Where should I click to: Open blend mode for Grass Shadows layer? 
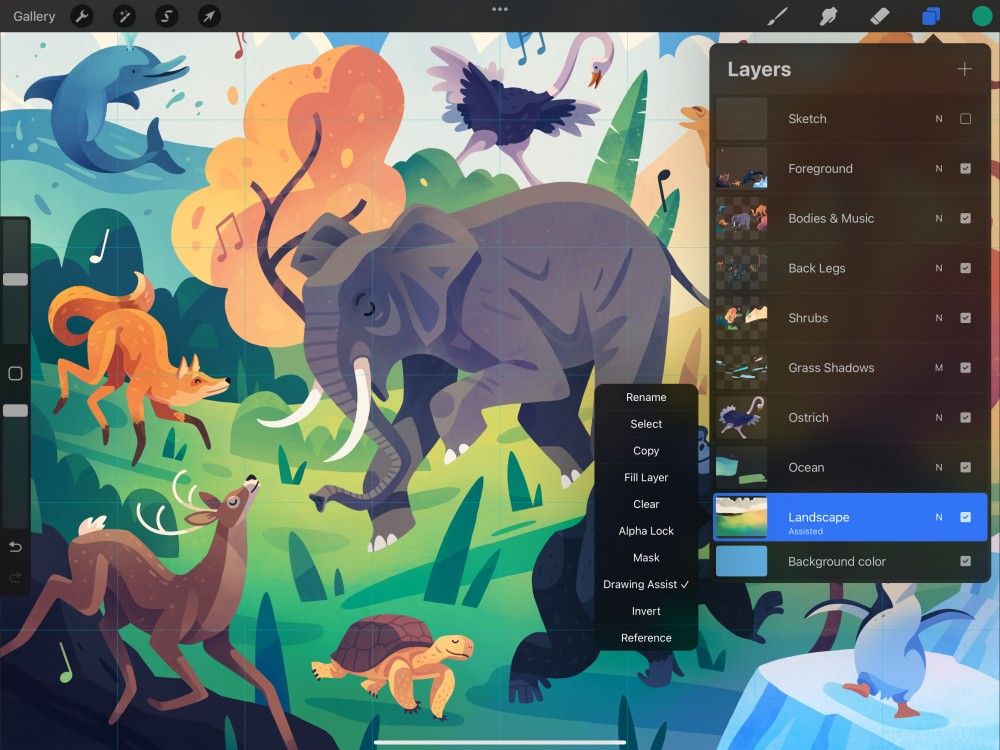tap(938, 368)
